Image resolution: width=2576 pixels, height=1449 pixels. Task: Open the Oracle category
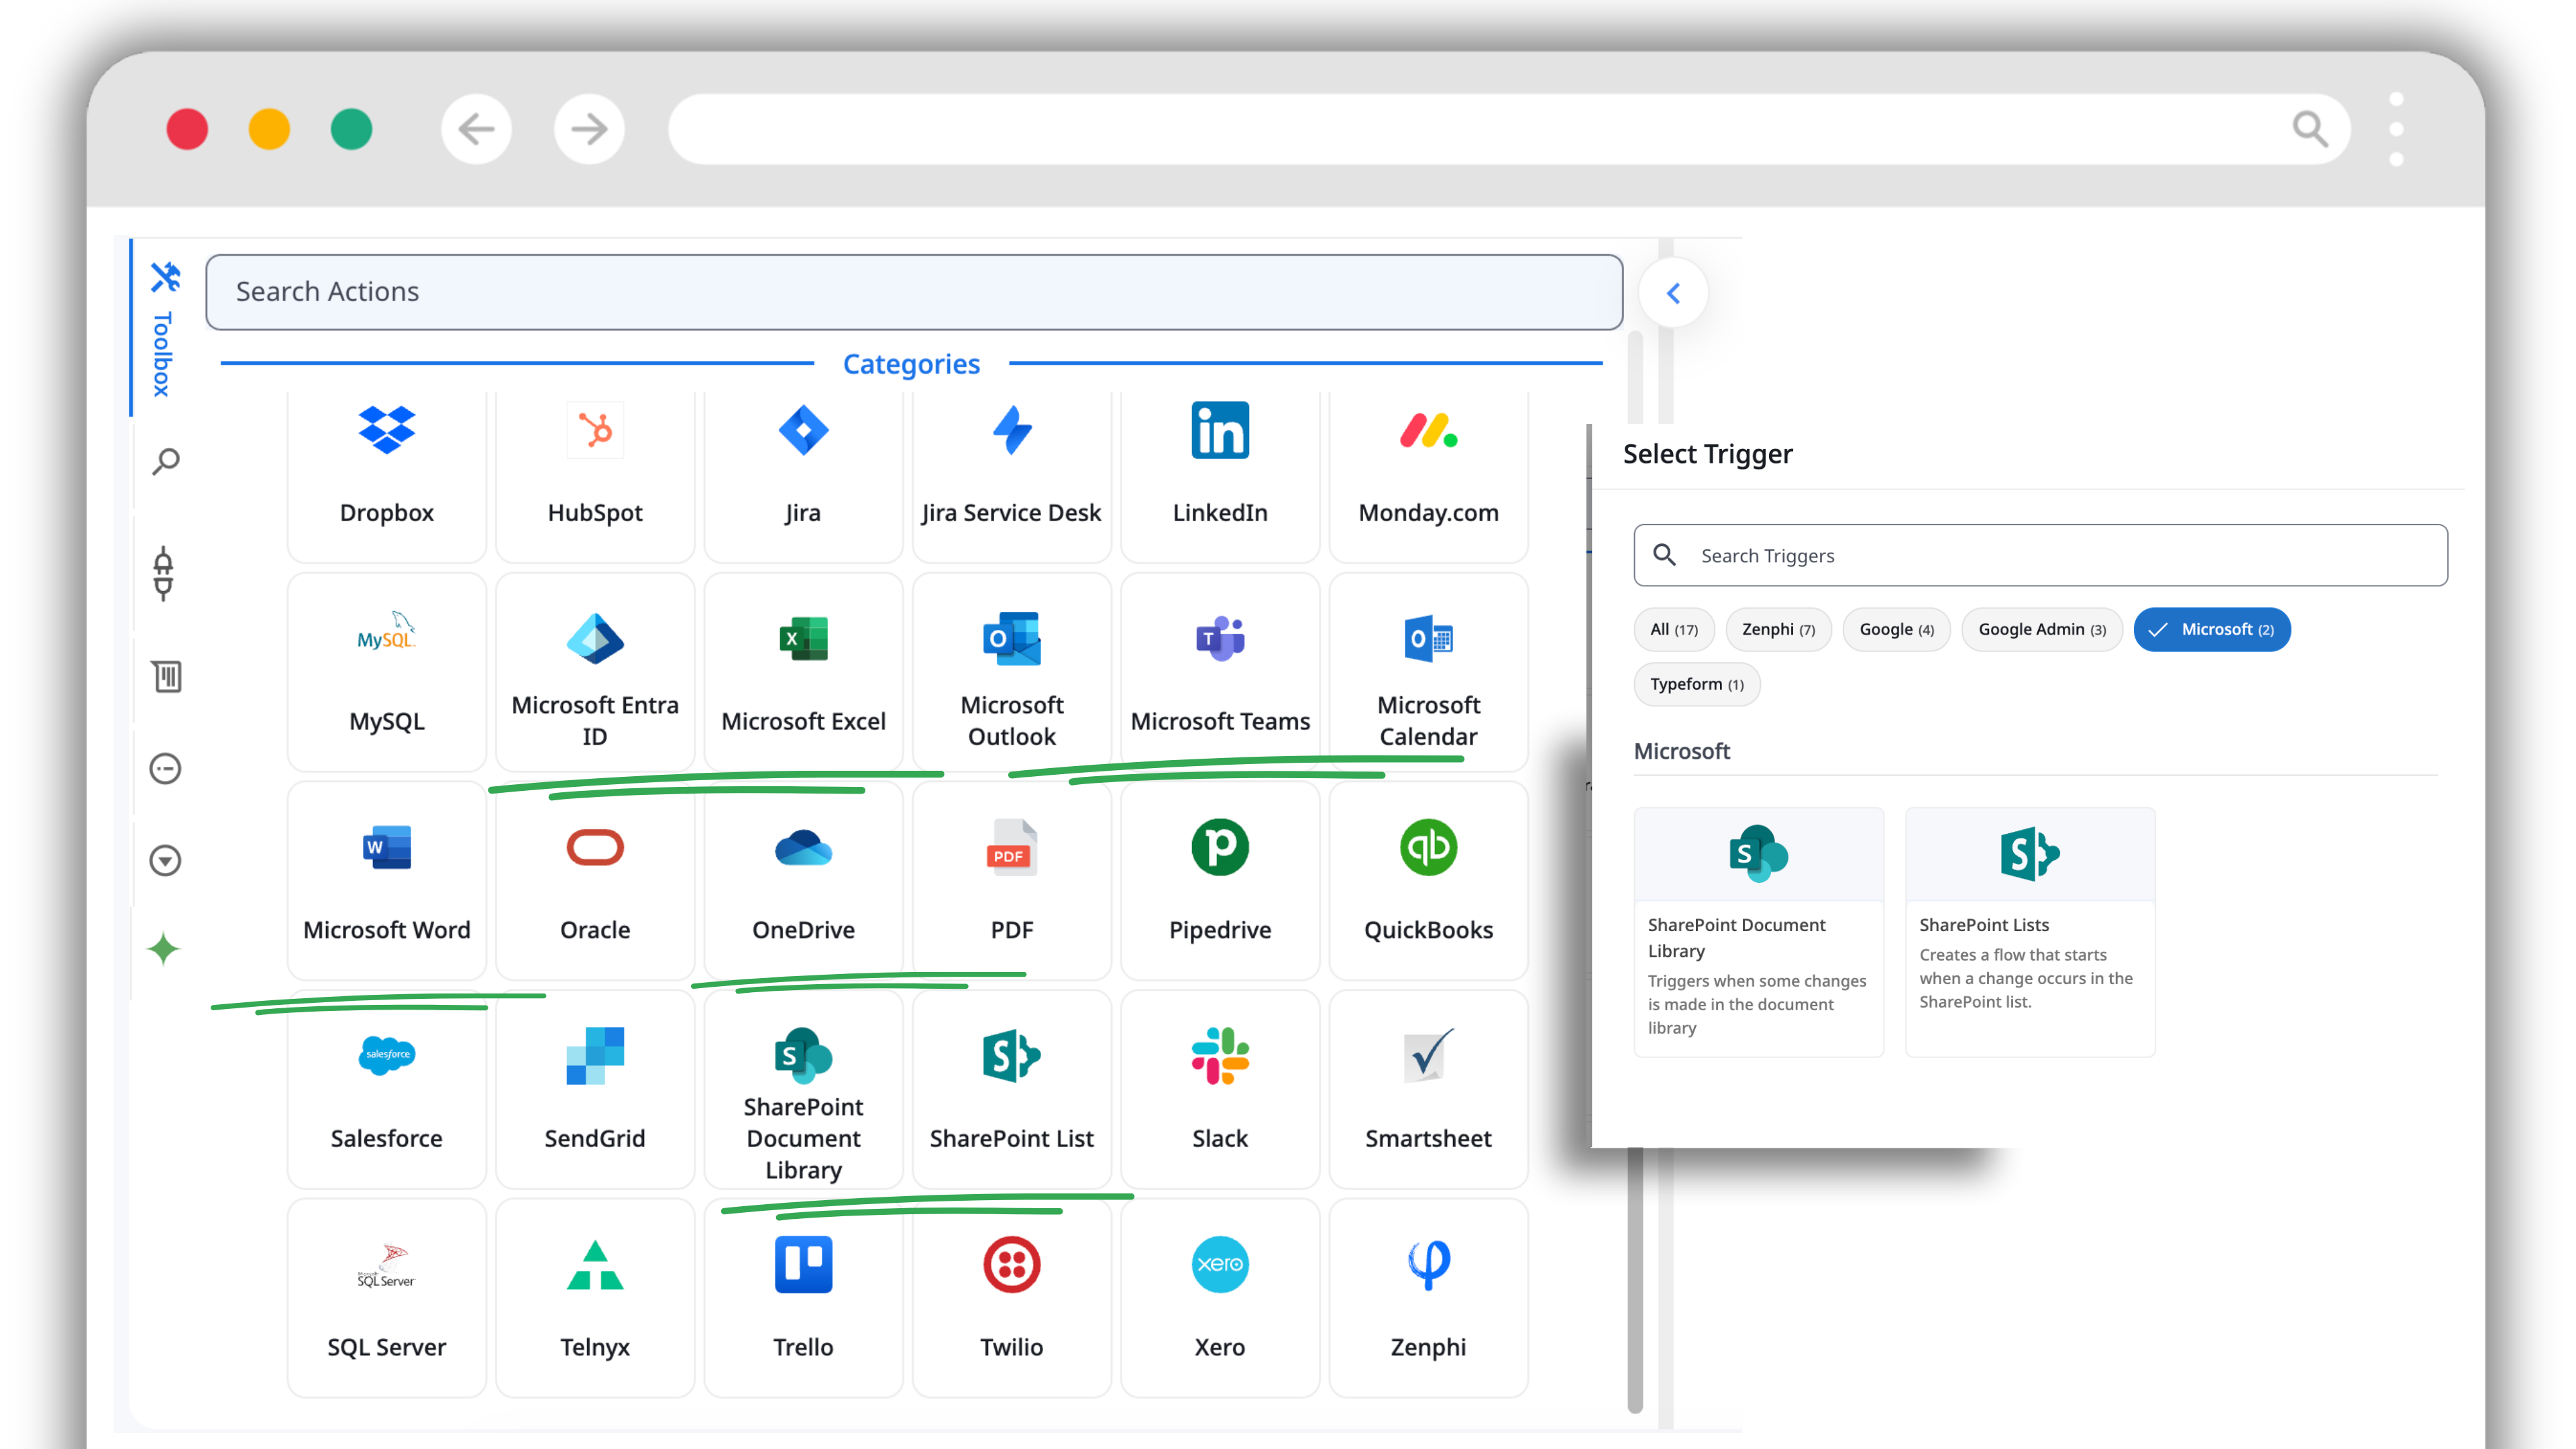(595, 881)
